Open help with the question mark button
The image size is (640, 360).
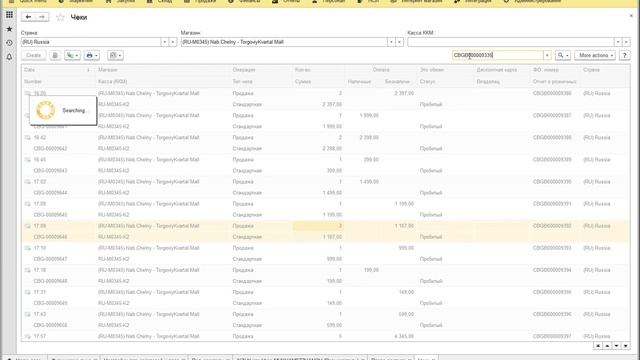coord(624,55)
